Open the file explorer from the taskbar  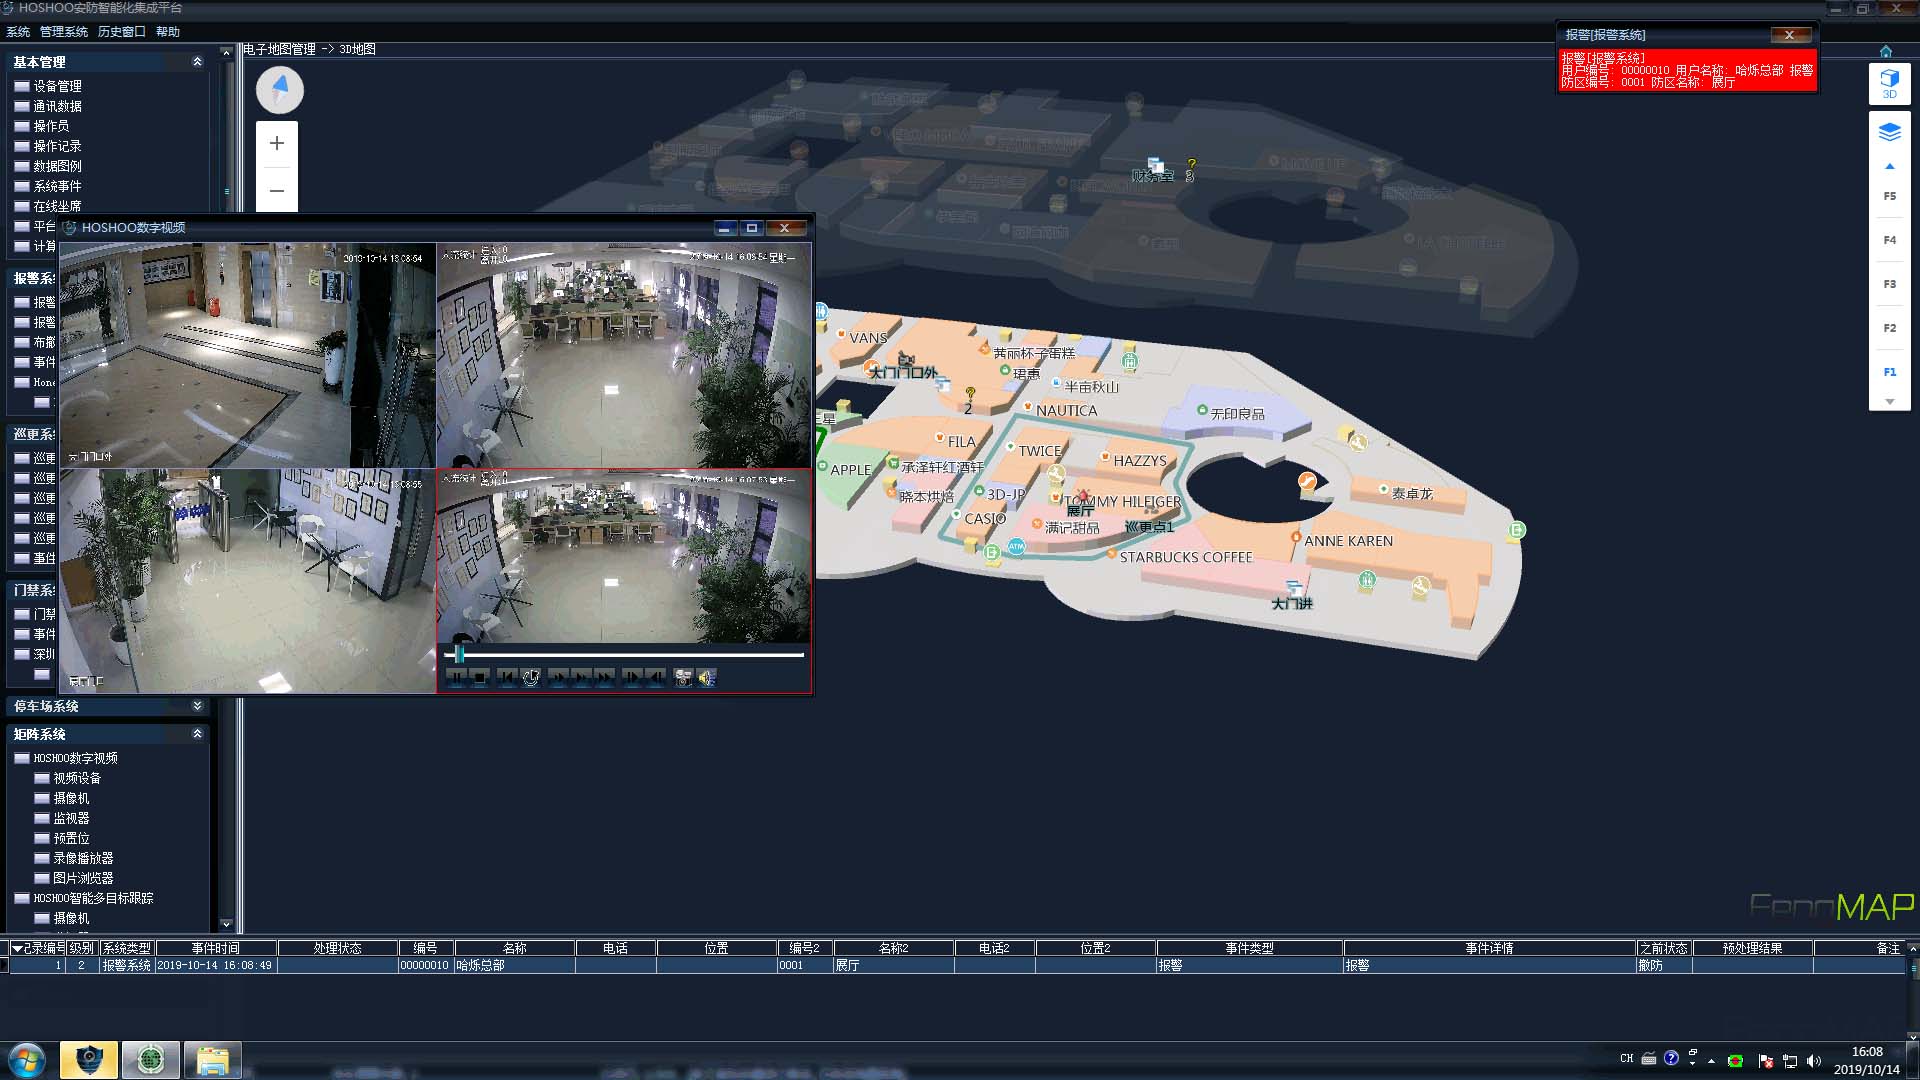212,1060
